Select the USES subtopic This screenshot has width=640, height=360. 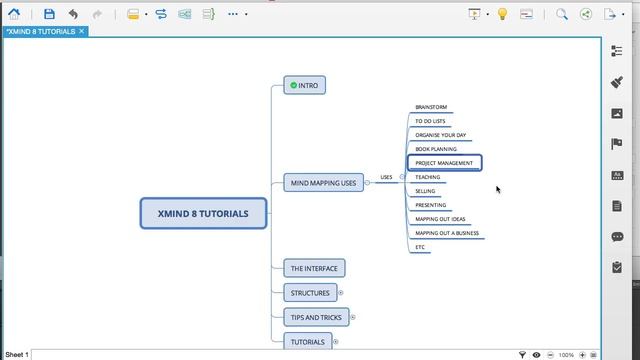[386, 177]
